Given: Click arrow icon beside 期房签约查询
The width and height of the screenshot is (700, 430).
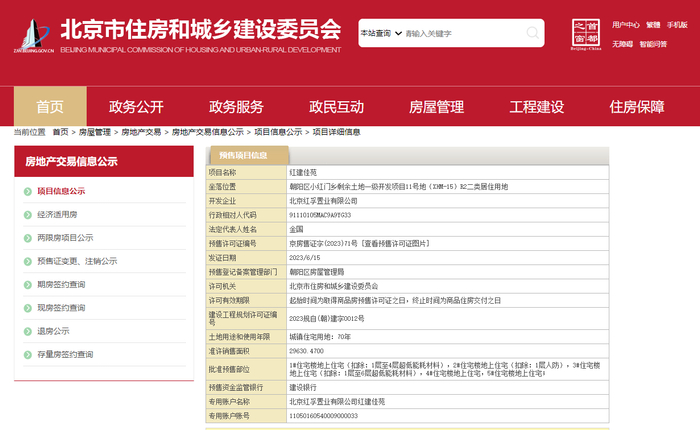Looking at the screenshot, I should tap(28, 284).
